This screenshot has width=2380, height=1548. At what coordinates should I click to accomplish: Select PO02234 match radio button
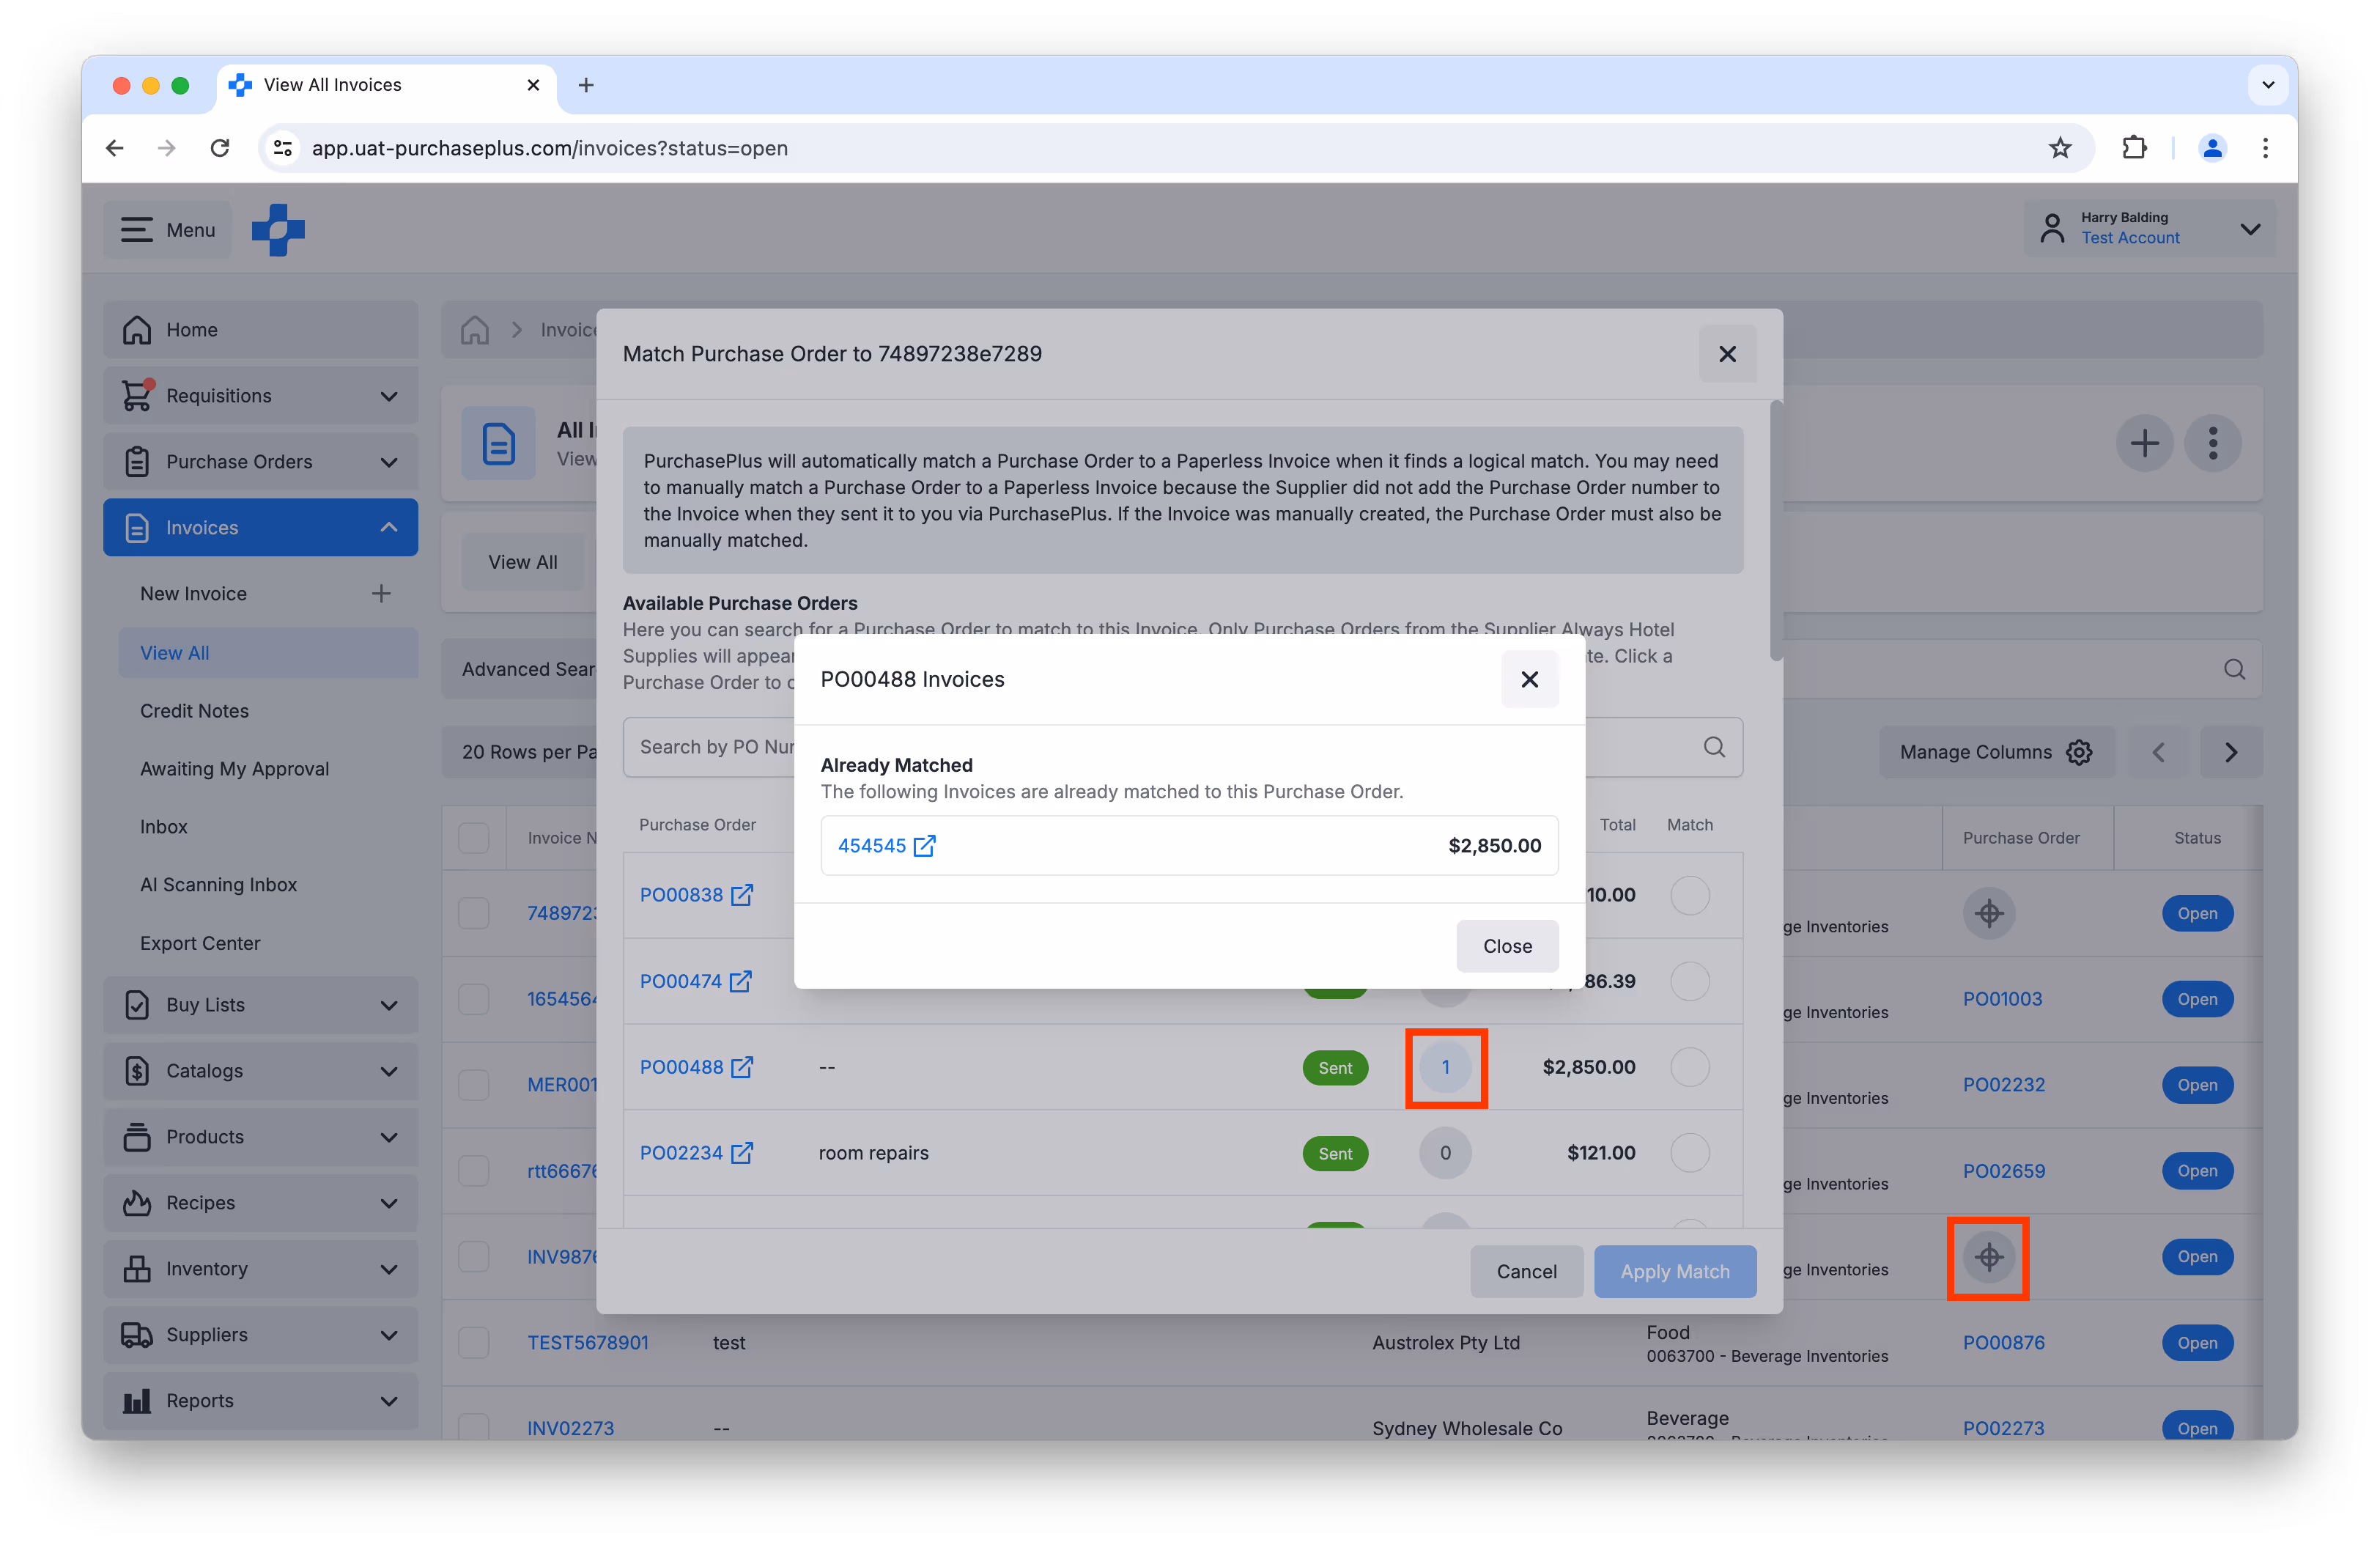pos(1689,1153)
